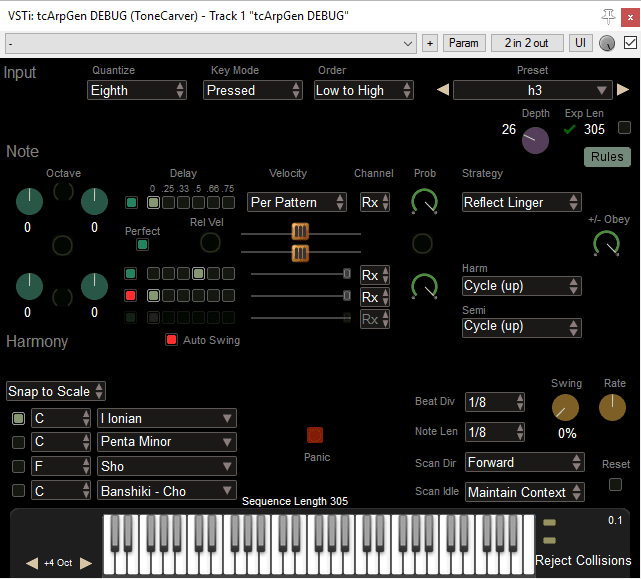Open the Harm Cycle (up) selector
This screenshot has width=641, height=579.
click(x=522, y=286)
